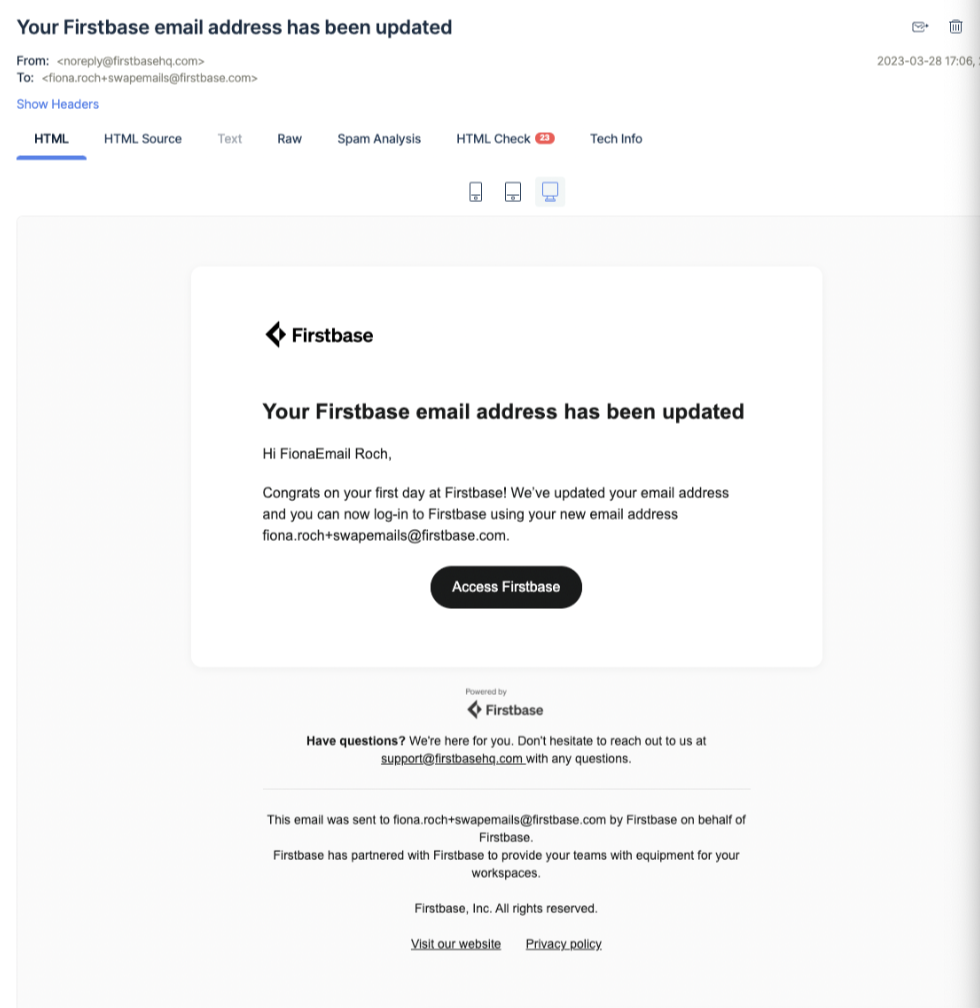This screenshot has width=980, height=1008.
Task: Switch to the HTML Source tab
Action: [143, 139]
